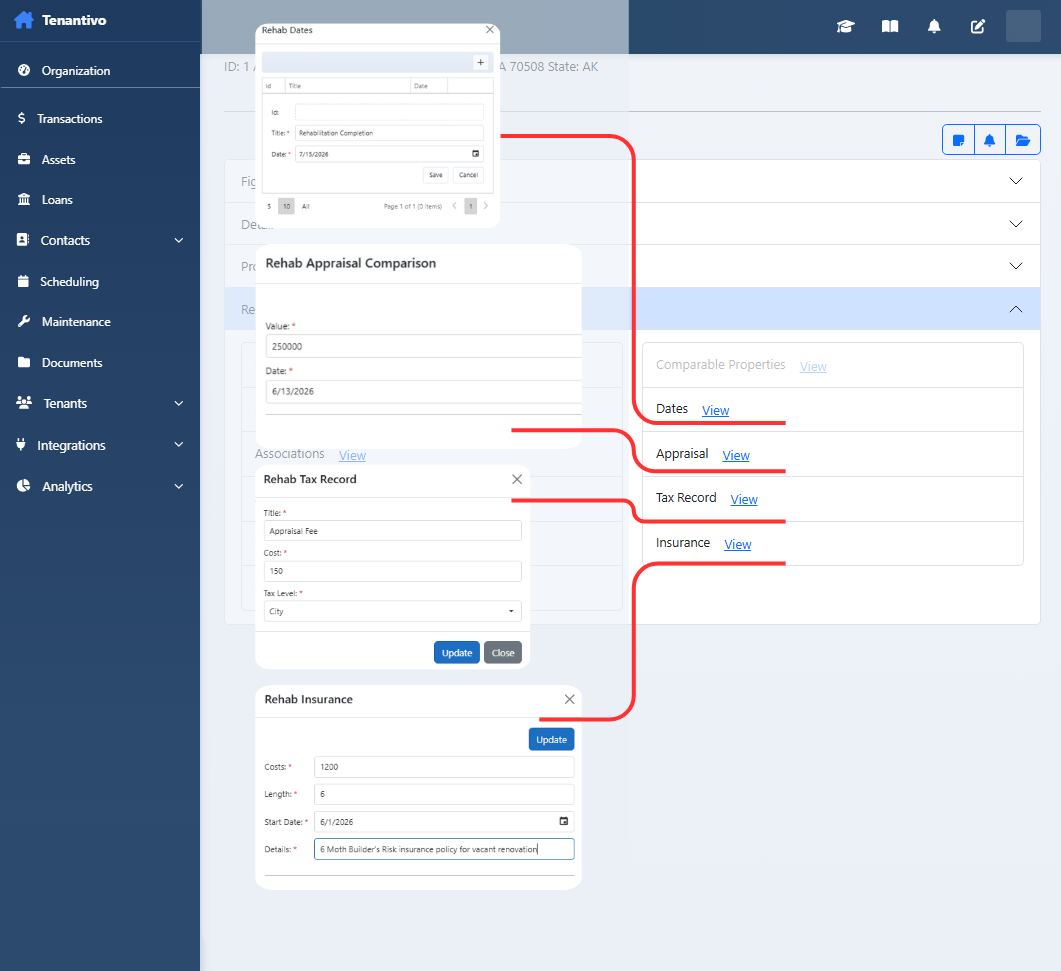Click the tax record Cost field showing 150
Image resolution: width=1061 pixels, height=971 pixels.
[392, 570]
